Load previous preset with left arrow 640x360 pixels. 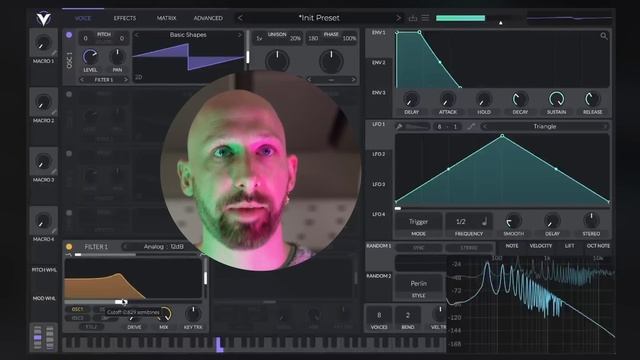click(x=240, y=18)
